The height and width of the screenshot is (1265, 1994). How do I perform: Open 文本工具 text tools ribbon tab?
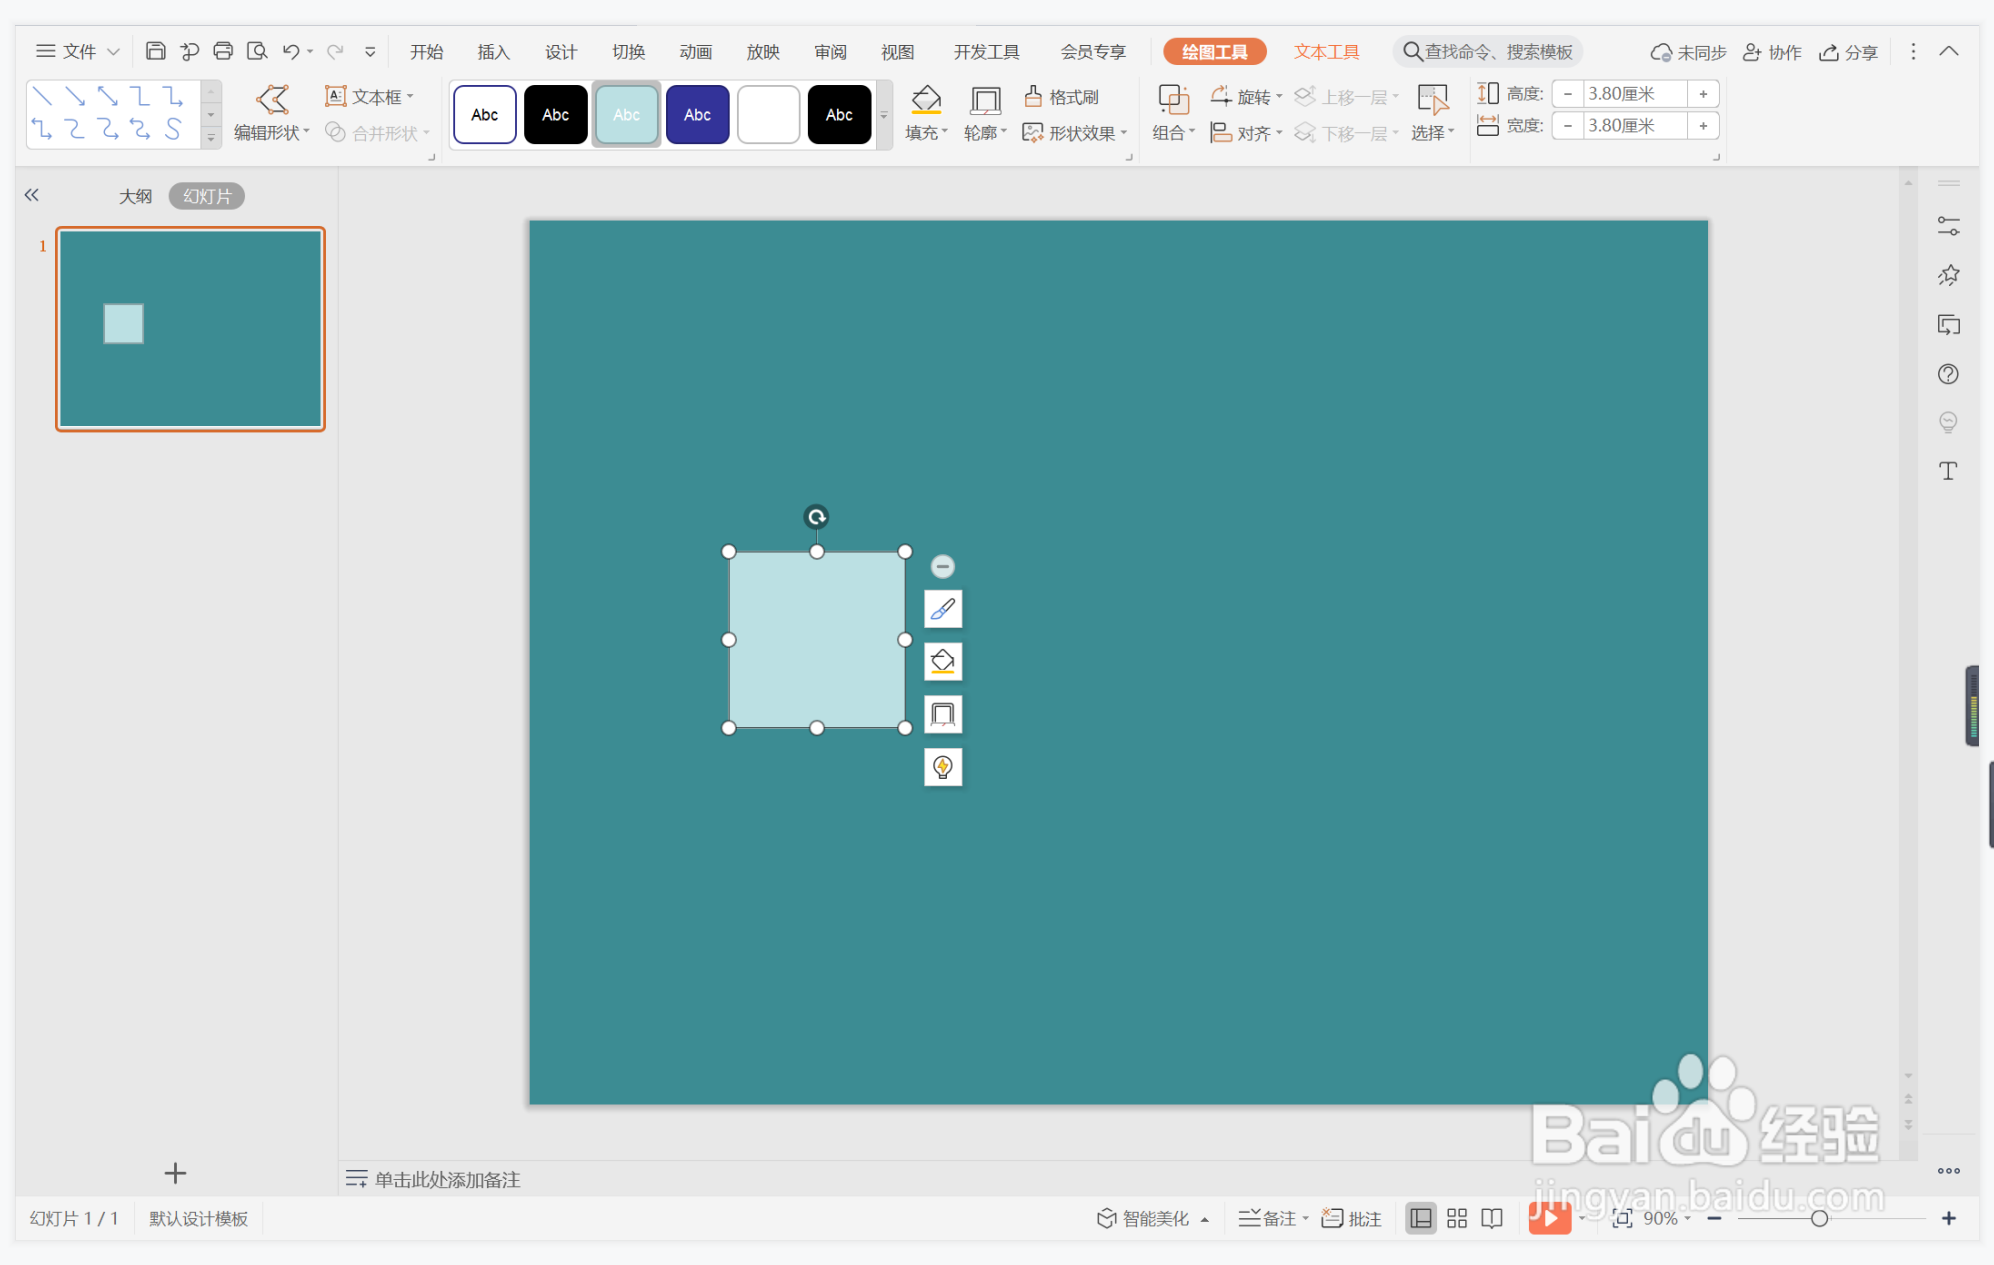pyautogui.click(x=1325, y=51)
